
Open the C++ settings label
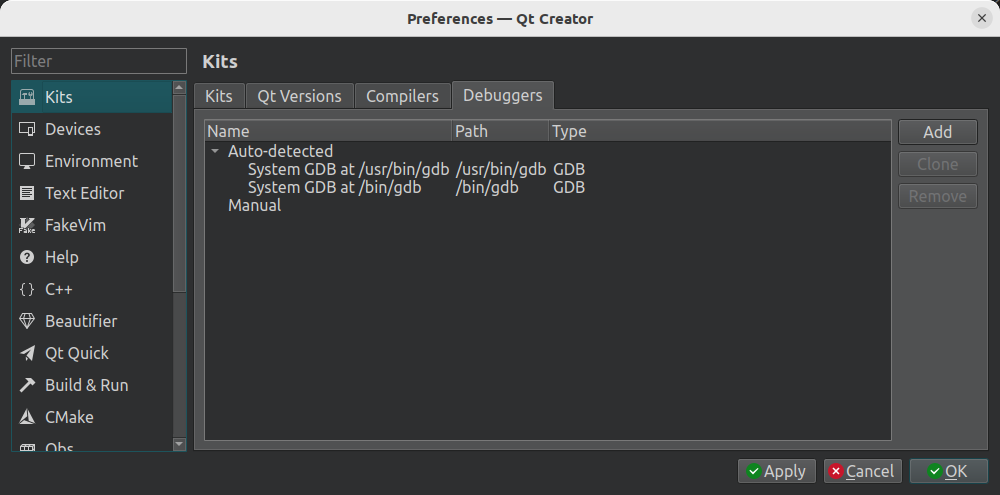pos(59,289)
